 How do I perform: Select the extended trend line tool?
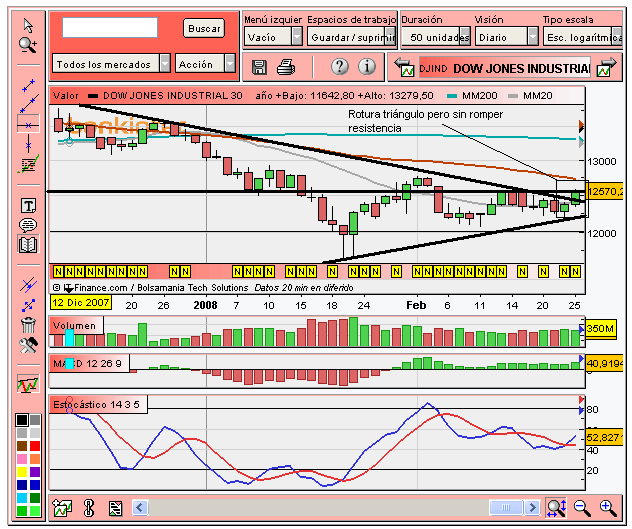[29, 104]
